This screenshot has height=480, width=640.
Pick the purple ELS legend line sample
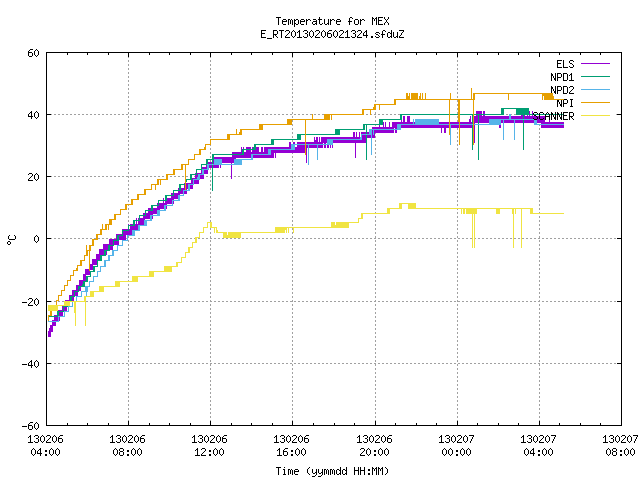596,64
